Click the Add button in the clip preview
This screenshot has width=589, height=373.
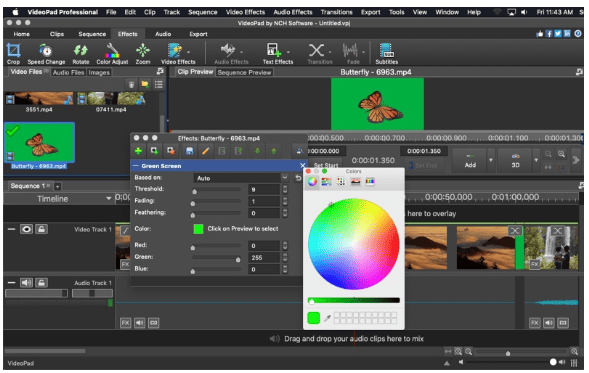click(x=470, y=160)
